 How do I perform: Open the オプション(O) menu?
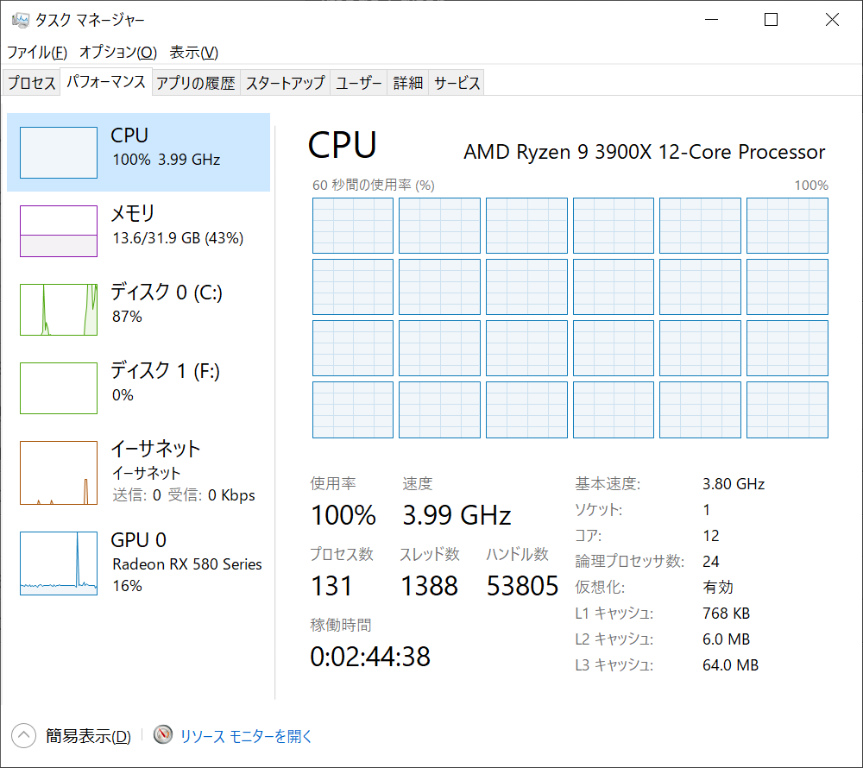tap(118, 52)
